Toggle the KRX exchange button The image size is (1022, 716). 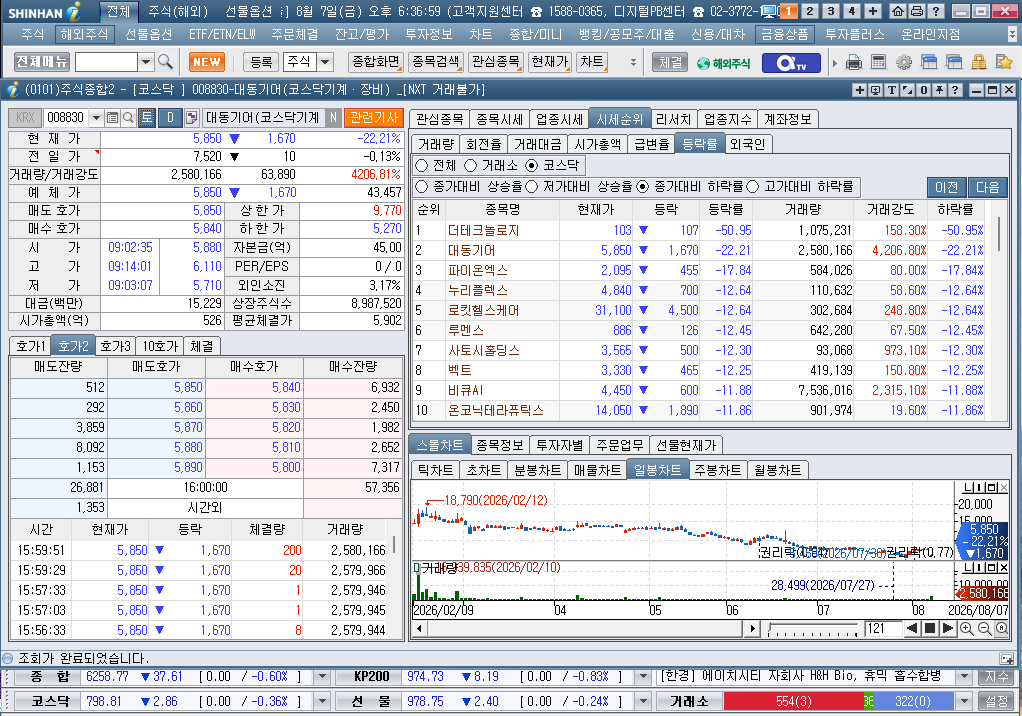coord(25,118)
